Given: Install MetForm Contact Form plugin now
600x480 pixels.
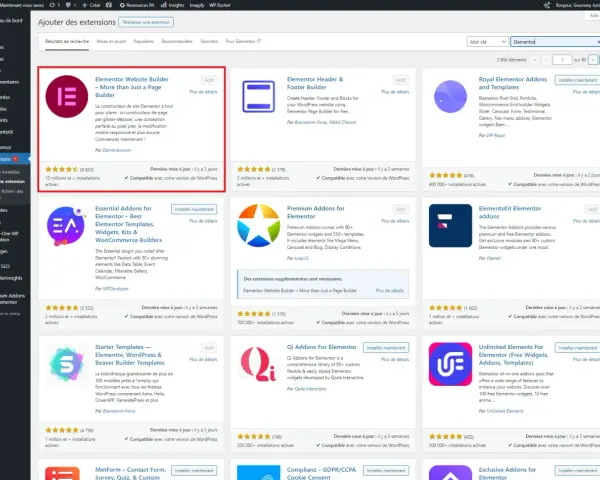Looking at the screenshot, I should click(x=194, y=470).
